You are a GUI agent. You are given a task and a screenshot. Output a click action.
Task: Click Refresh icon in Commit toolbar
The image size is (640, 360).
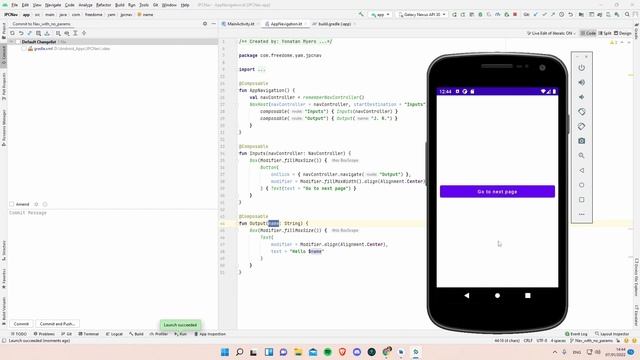click(x=12, y=33)
